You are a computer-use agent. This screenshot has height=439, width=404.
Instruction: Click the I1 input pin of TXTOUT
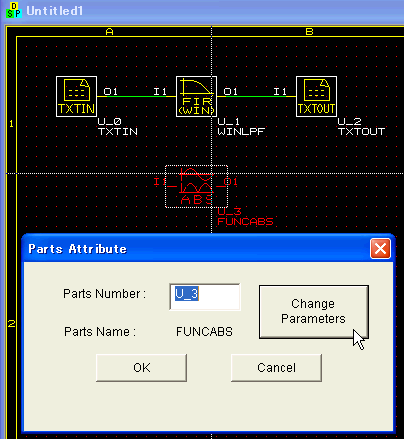click(x=280, y=91)
